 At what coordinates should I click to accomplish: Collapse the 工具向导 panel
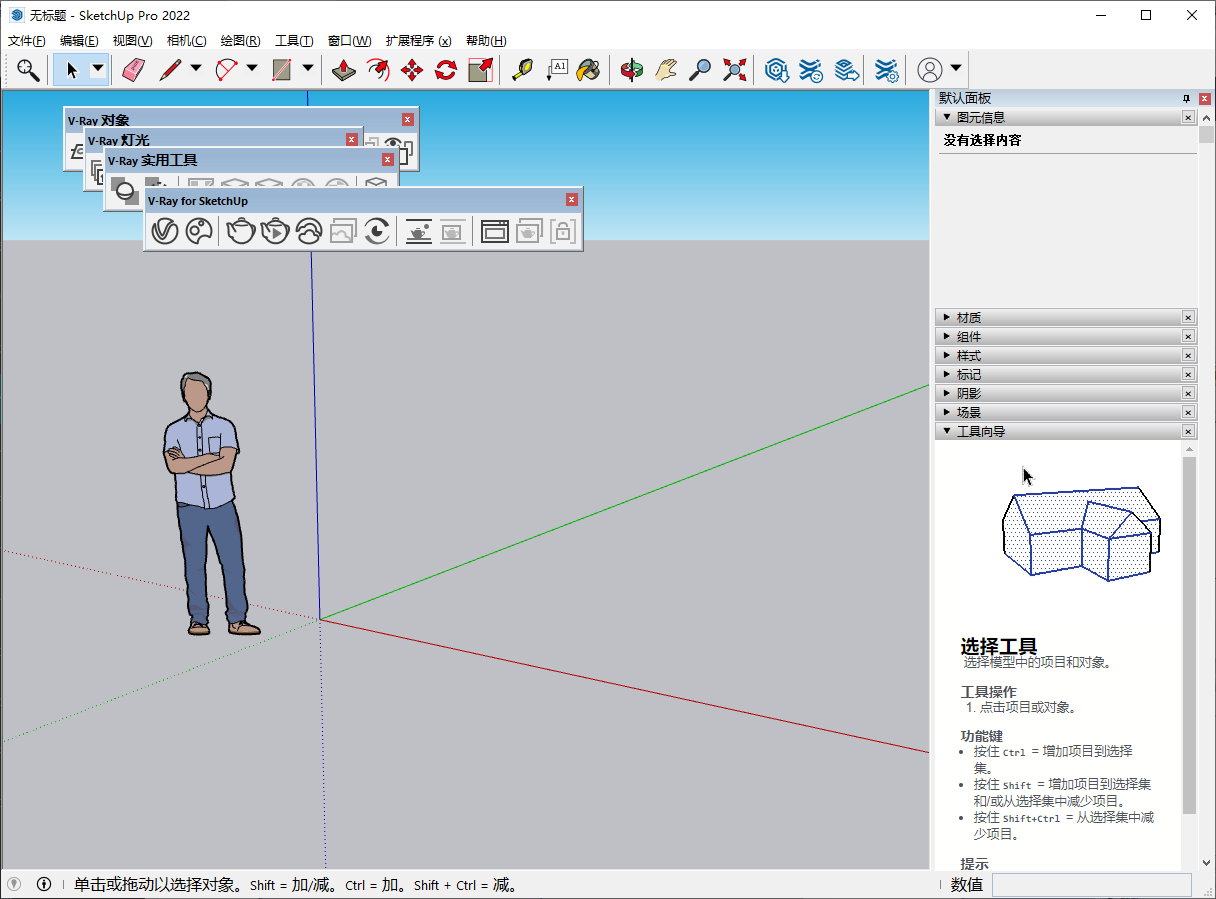point(947,430)
